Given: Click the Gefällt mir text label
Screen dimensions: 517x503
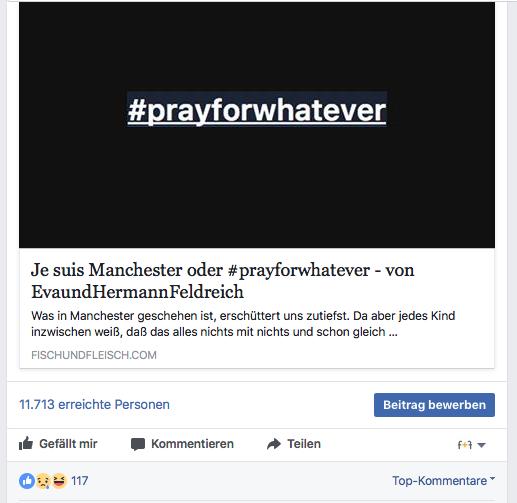Looking at the screenshot, I should tap(68, 444).
